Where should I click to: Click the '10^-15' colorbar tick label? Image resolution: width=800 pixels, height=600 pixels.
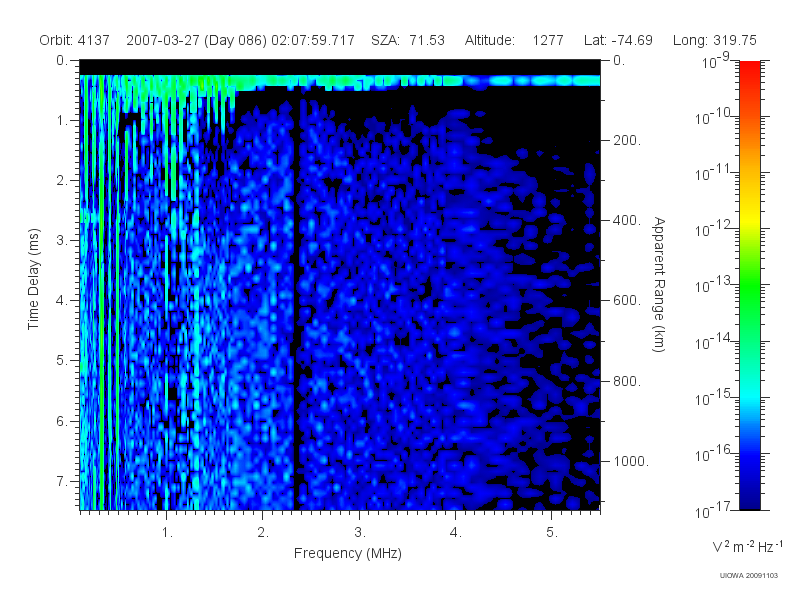pyautogui.click(x=713, y=398)
